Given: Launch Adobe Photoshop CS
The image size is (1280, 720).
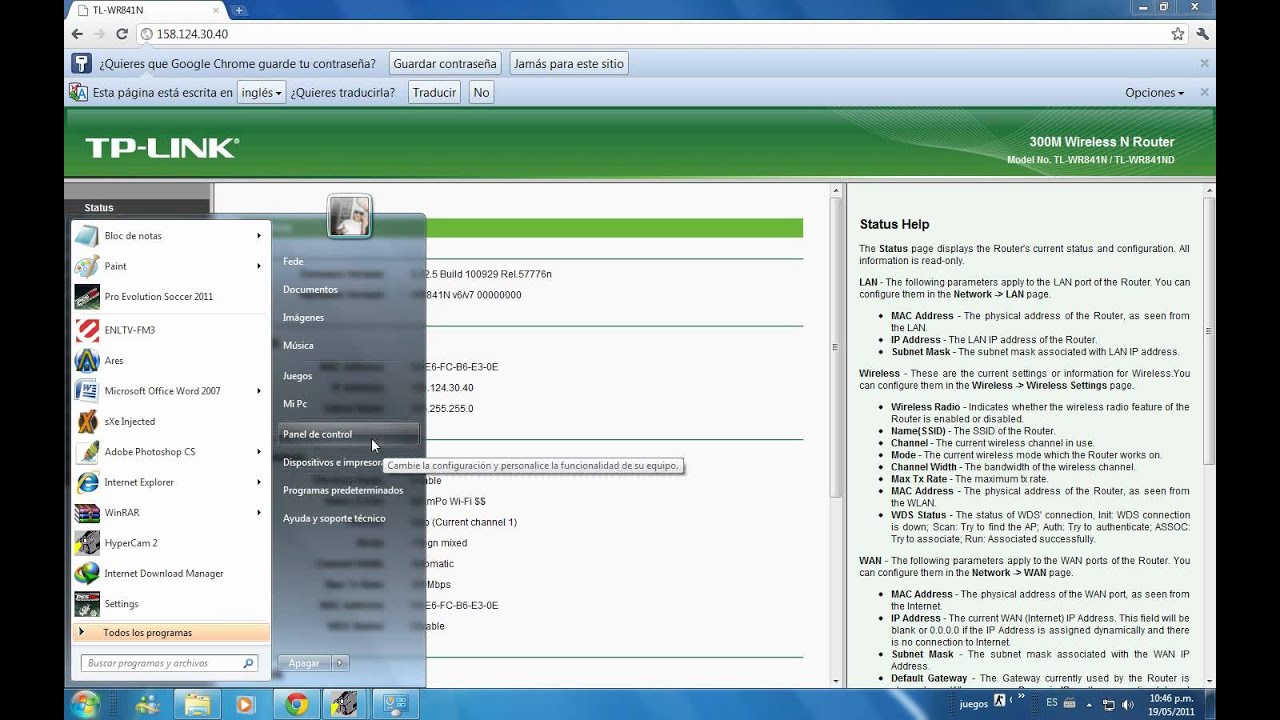Looking at the screenshot, I should pyautogui.click(x=170, y=452).
